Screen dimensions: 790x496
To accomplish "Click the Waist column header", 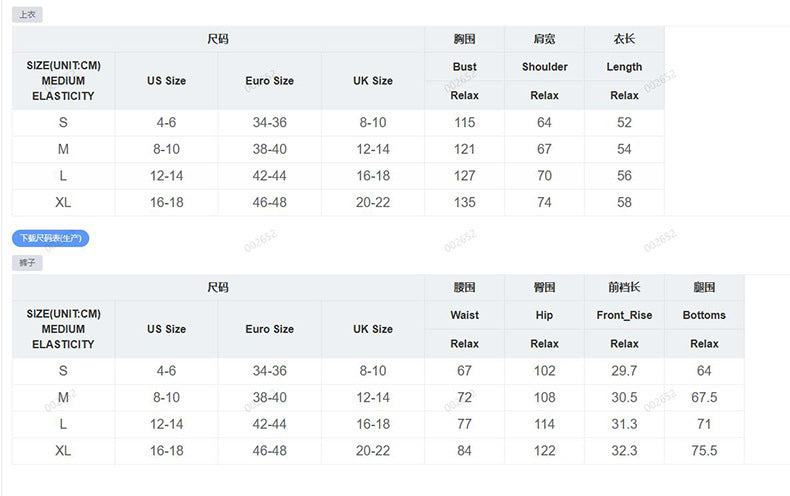I will coord(464,315).
